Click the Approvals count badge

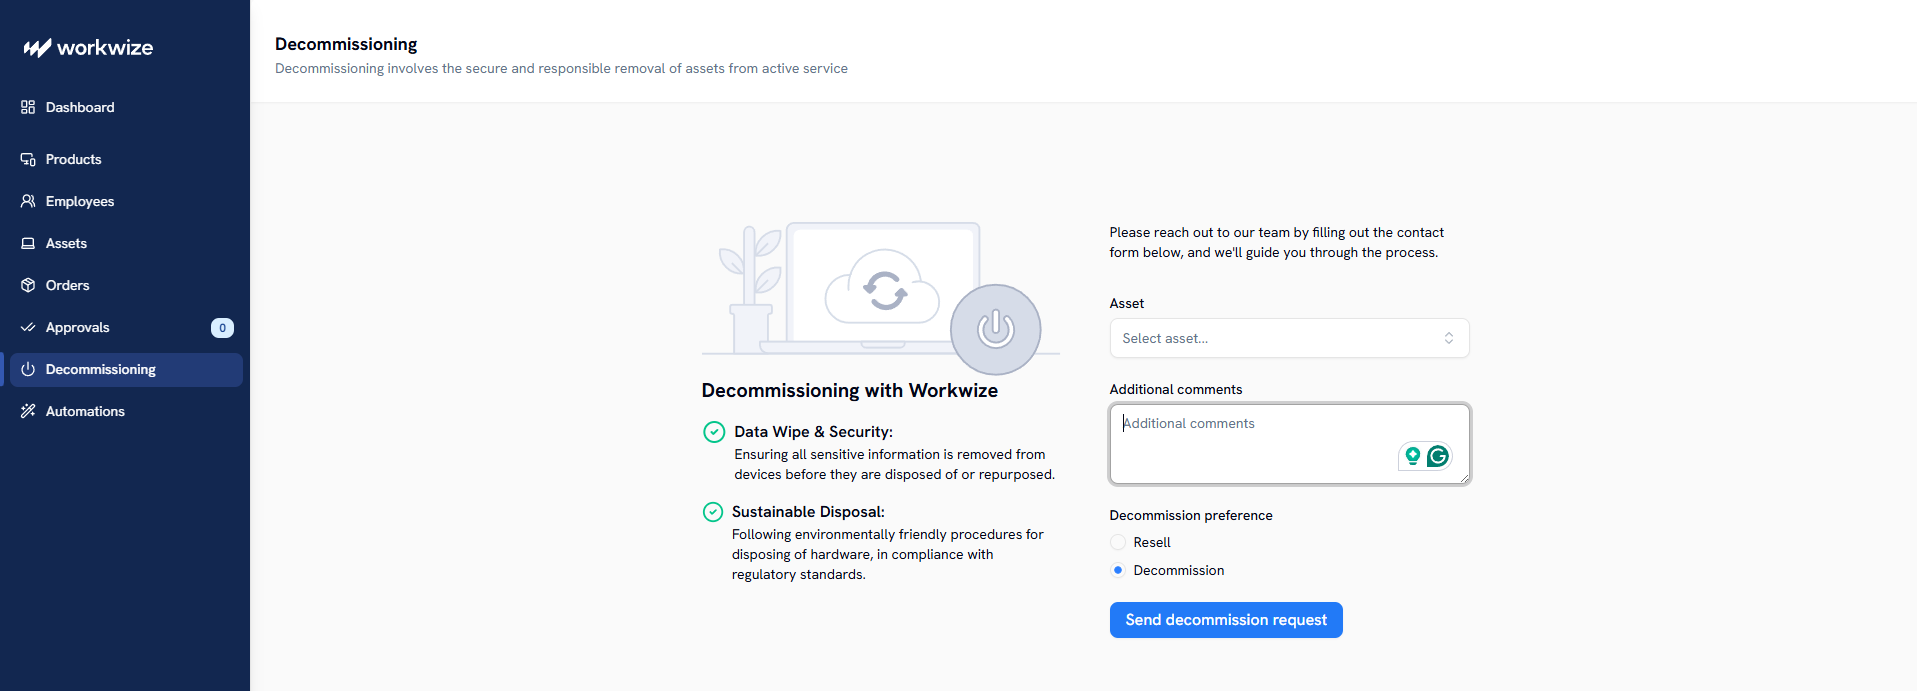(x=222, y=328)
